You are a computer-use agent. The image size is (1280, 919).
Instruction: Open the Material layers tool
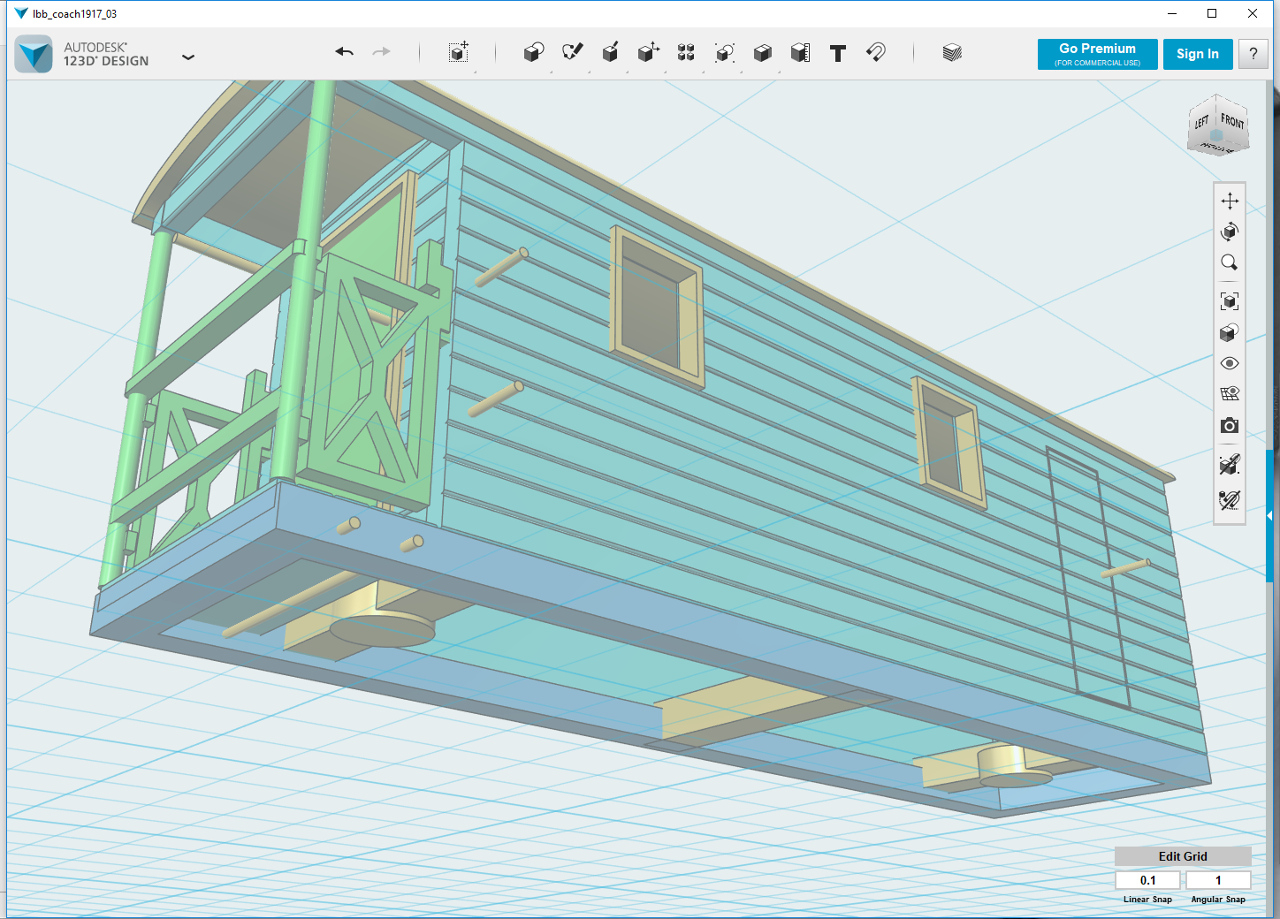click(x=952, y=53)
